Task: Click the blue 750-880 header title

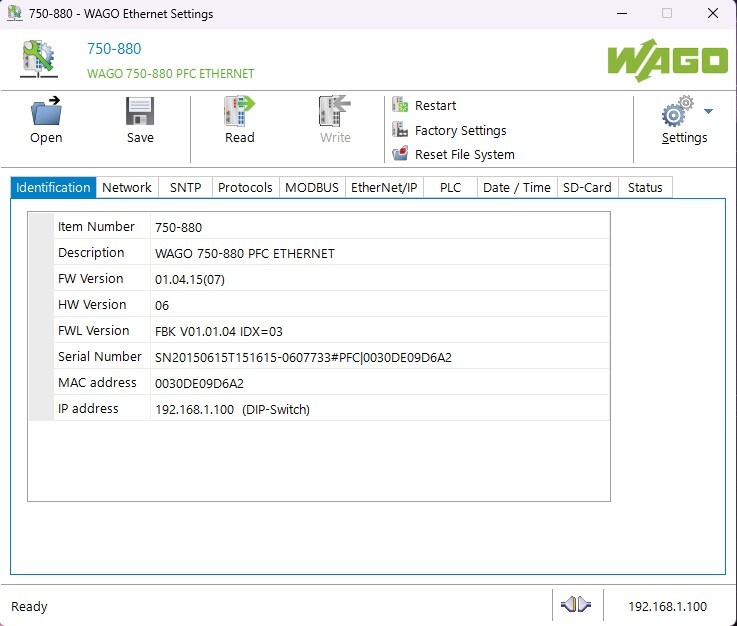Action: (x=114, y=49)
